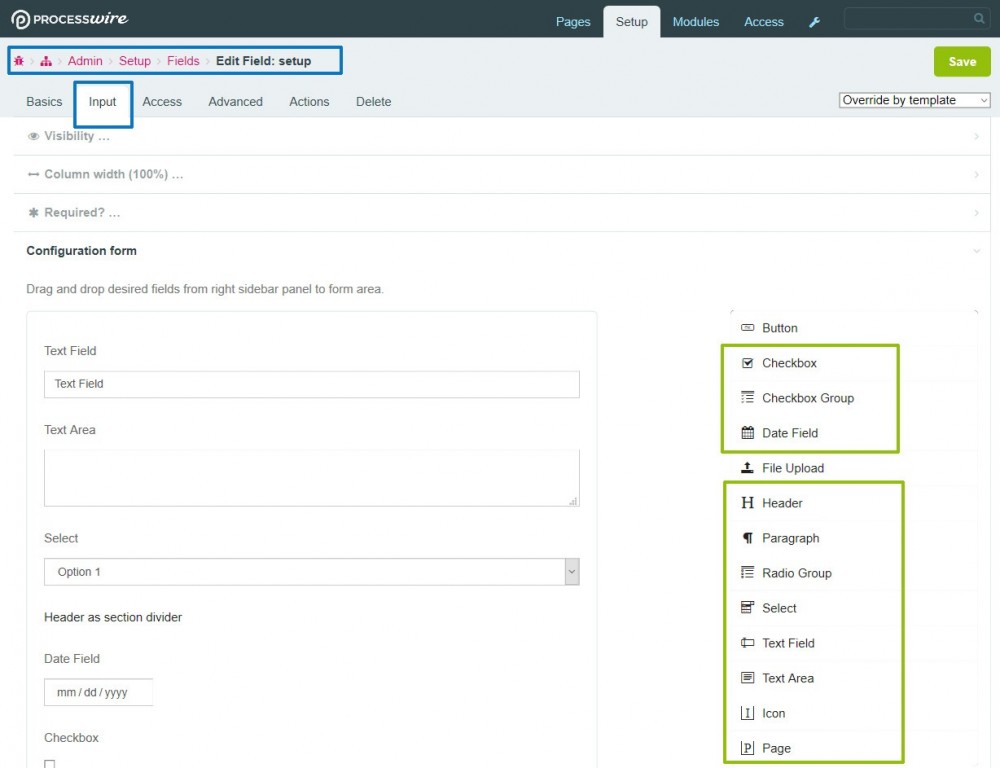1000x768 pixels.
Task: Click the search magnifier icon
Action: tap(979, 19)
